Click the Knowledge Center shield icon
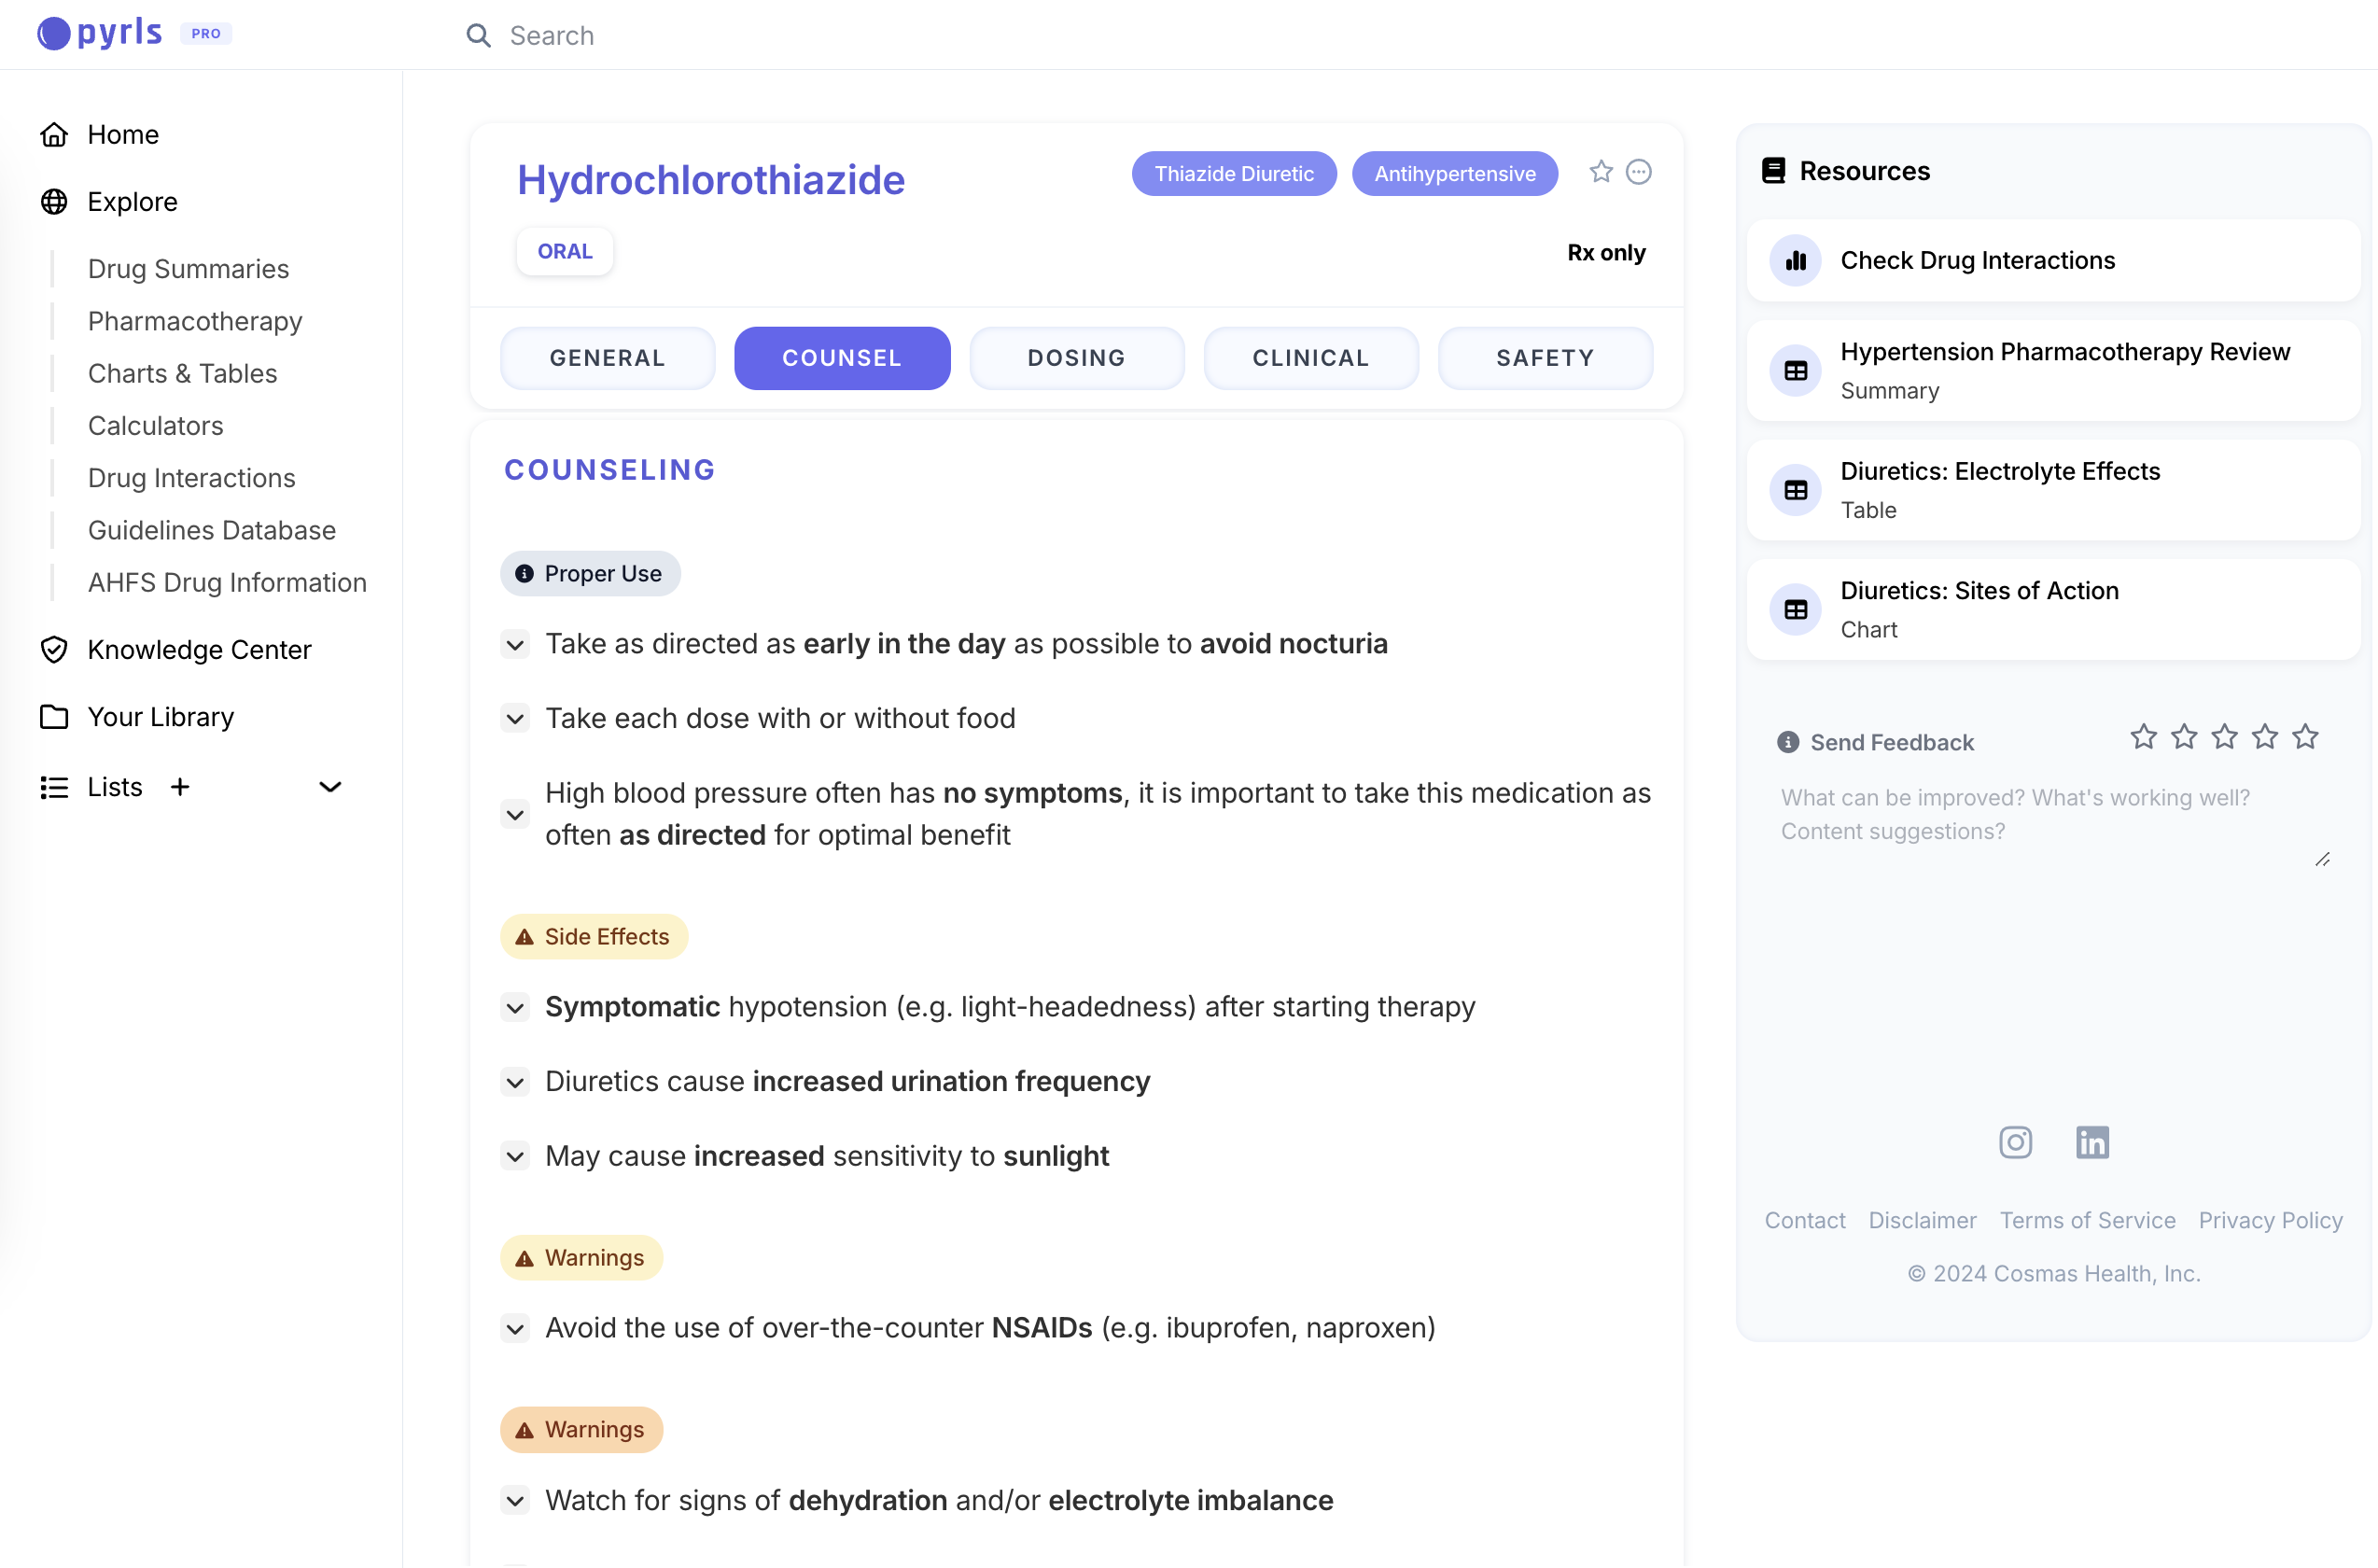The height and width of the screenshot is (1568, 2378). click(x=54, y=650)
